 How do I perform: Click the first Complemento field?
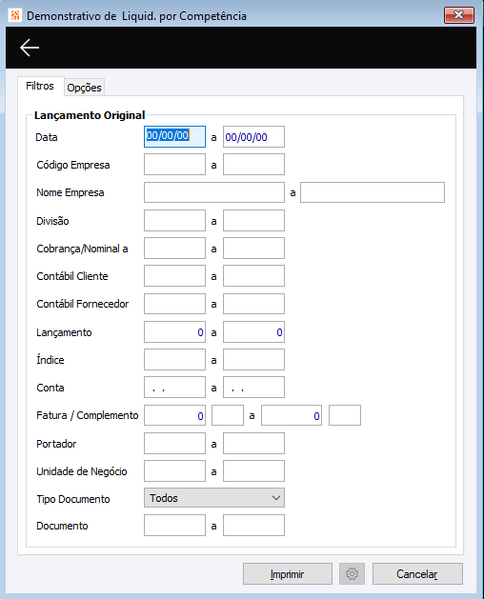point(228,415)
